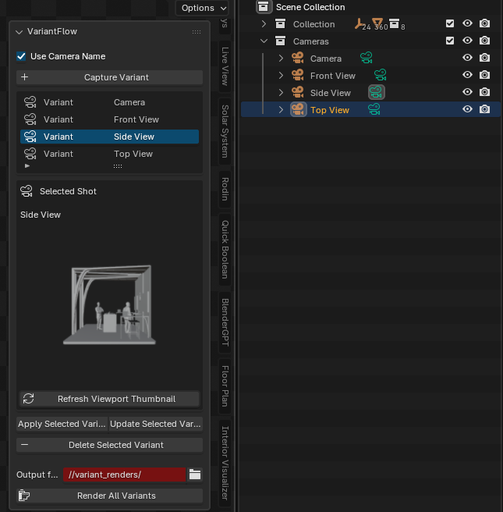Open the Interior Visualizer sidebar tab
The width and height of the screenshot is (503, 512).
click(x=225, y=463)
